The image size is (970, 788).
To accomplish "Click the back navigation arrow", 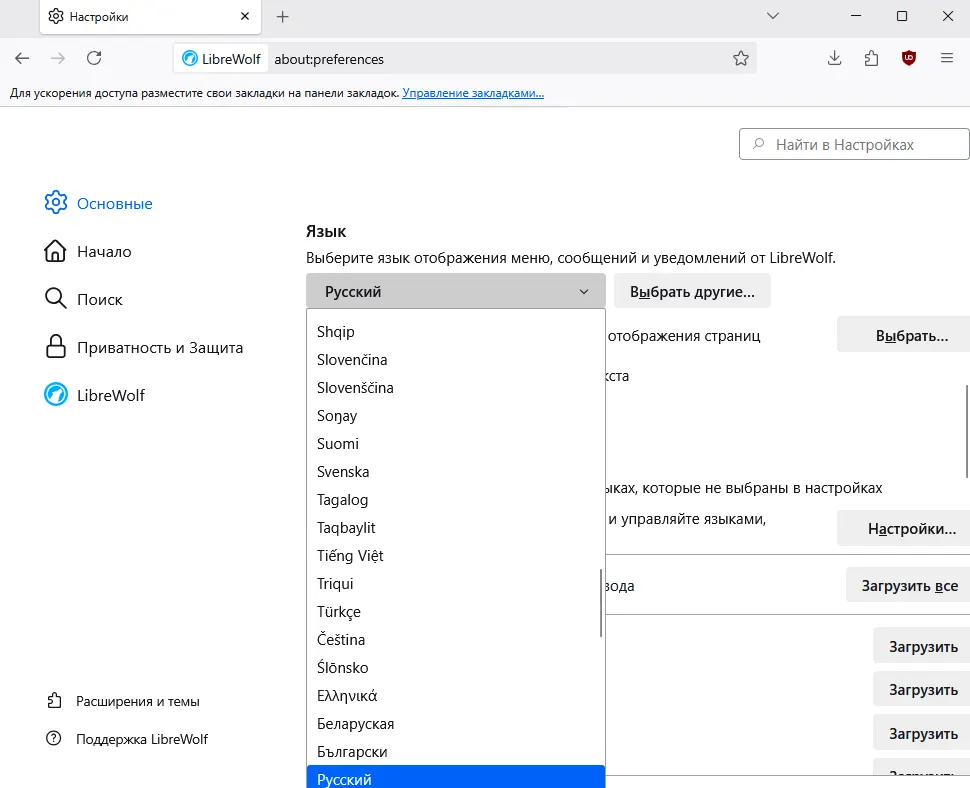I will pos(22,59).
